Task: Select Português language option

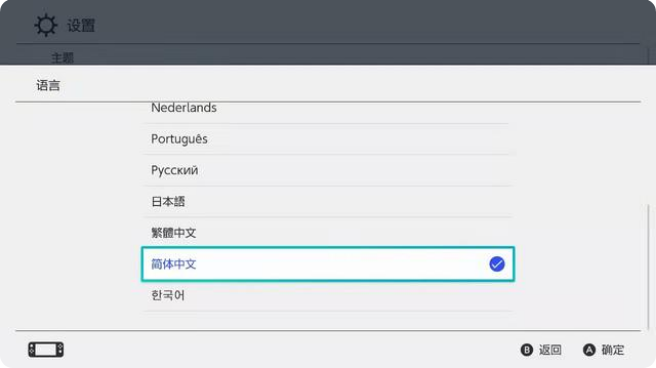Action: tap(328, 139)
